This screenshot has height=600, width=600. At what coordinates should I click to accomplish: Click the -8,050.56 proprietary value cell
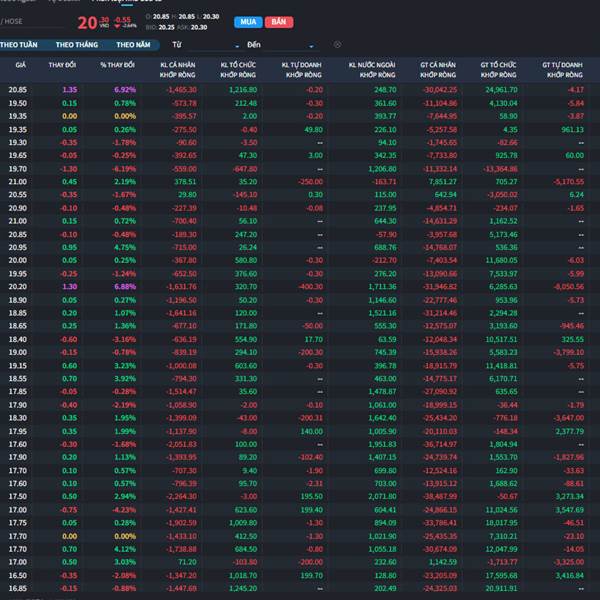tap(569, 287)
